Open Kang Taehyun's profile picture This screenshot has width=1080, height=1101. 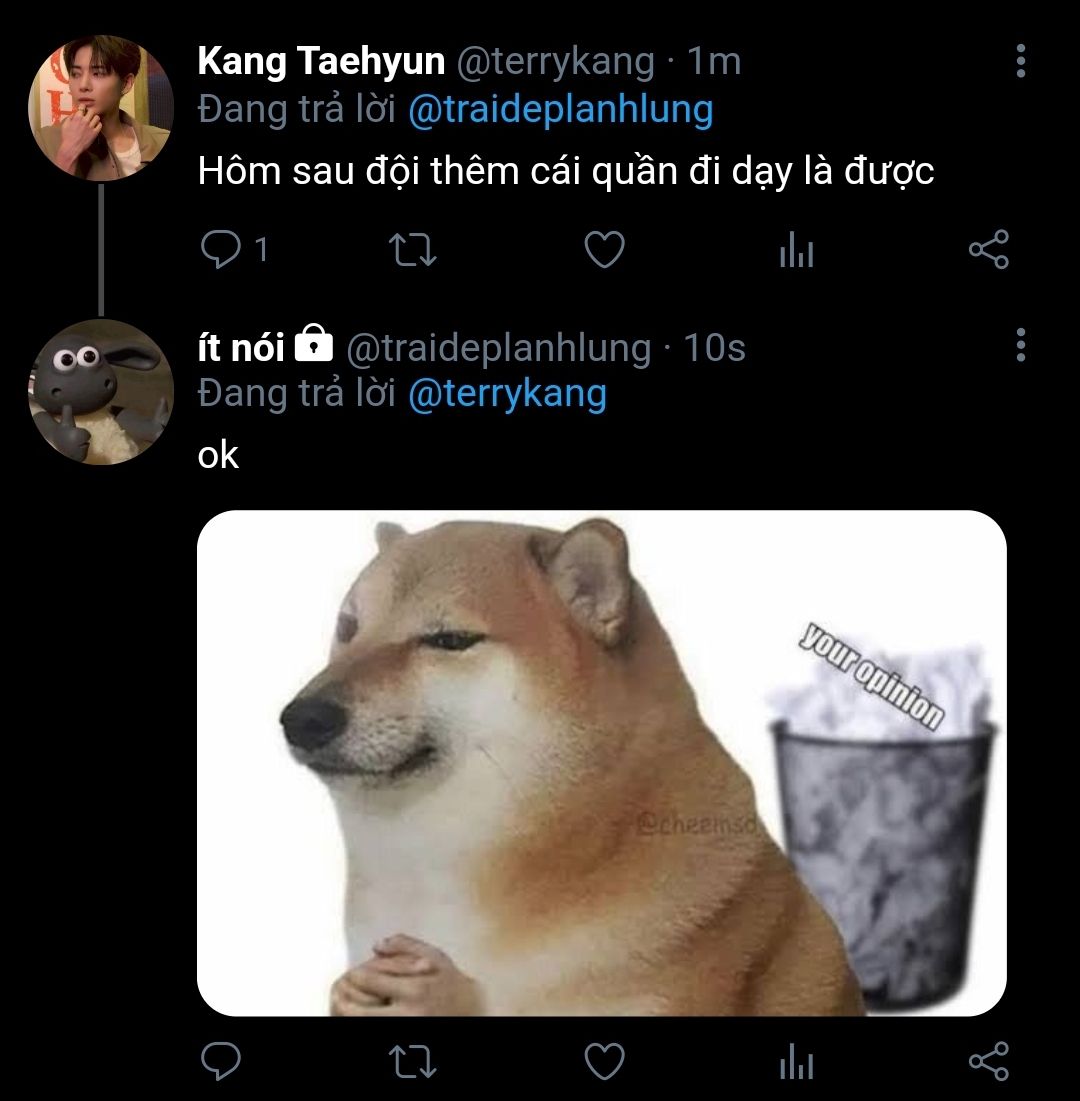(x=101, y=108)
